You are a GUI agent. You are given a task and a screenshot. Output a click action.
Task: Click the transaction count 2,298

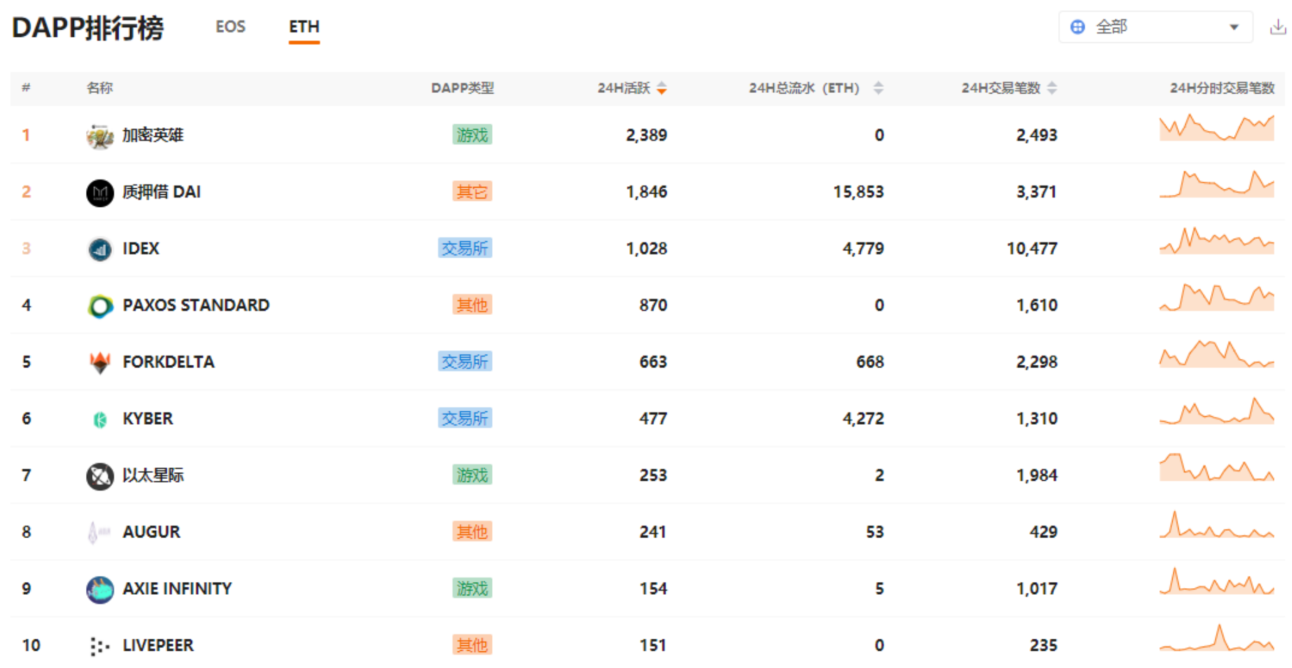click(x=1037, y=361)
